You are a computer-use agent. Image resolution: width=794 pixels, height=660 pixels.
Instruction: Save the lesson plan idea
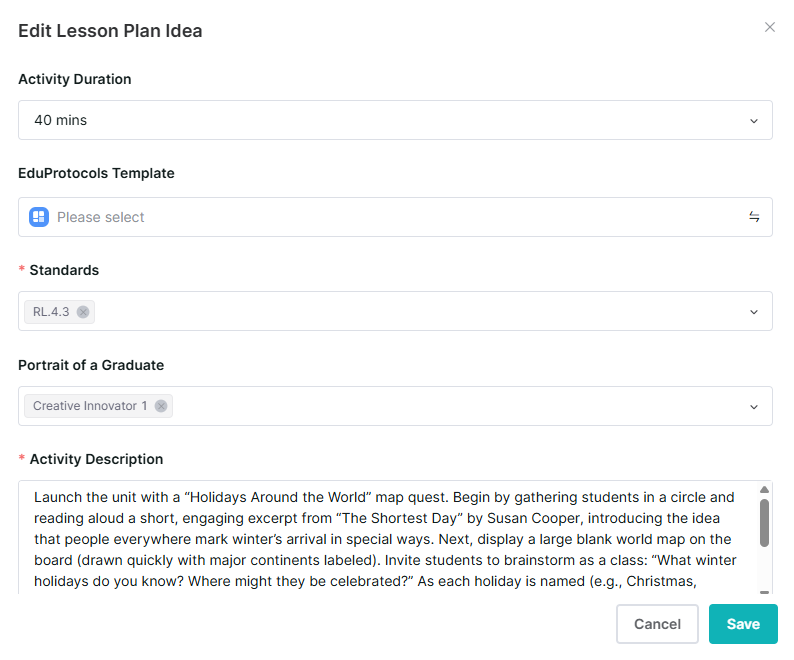(743, 624)
